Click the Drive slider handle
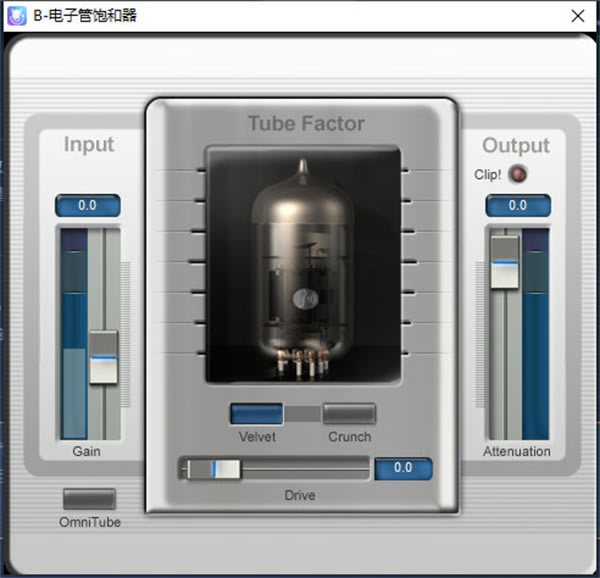 (x=225, y=468)
